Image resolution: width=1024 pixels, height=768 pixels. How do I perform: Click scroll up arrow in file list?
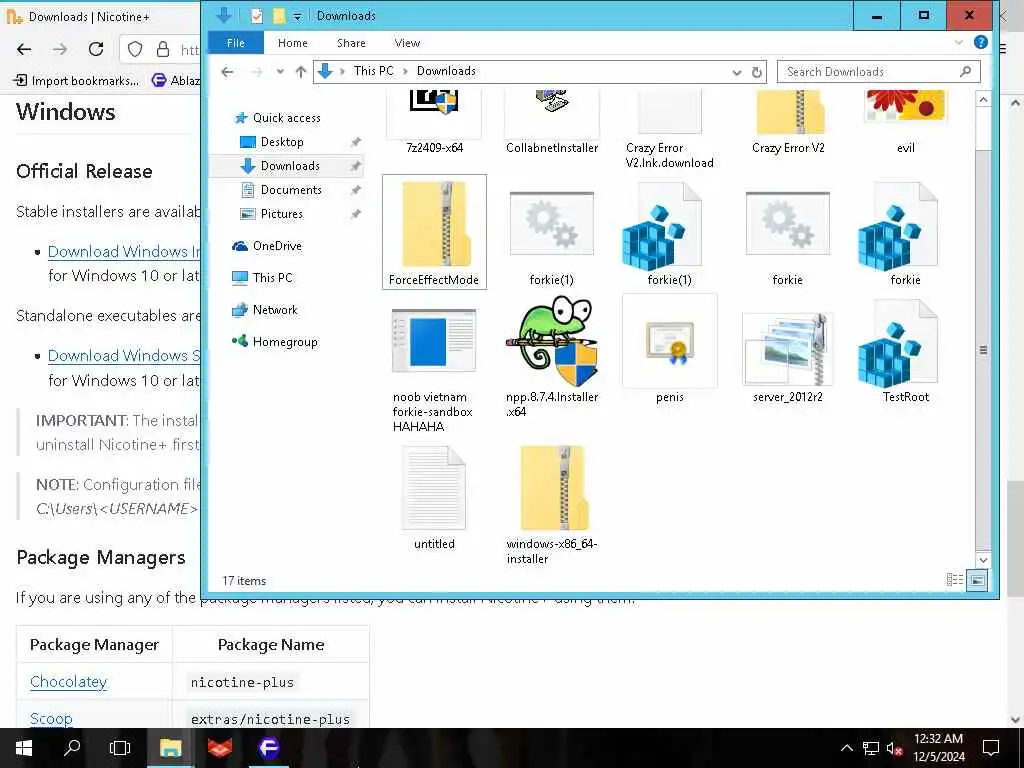[983, 99]
